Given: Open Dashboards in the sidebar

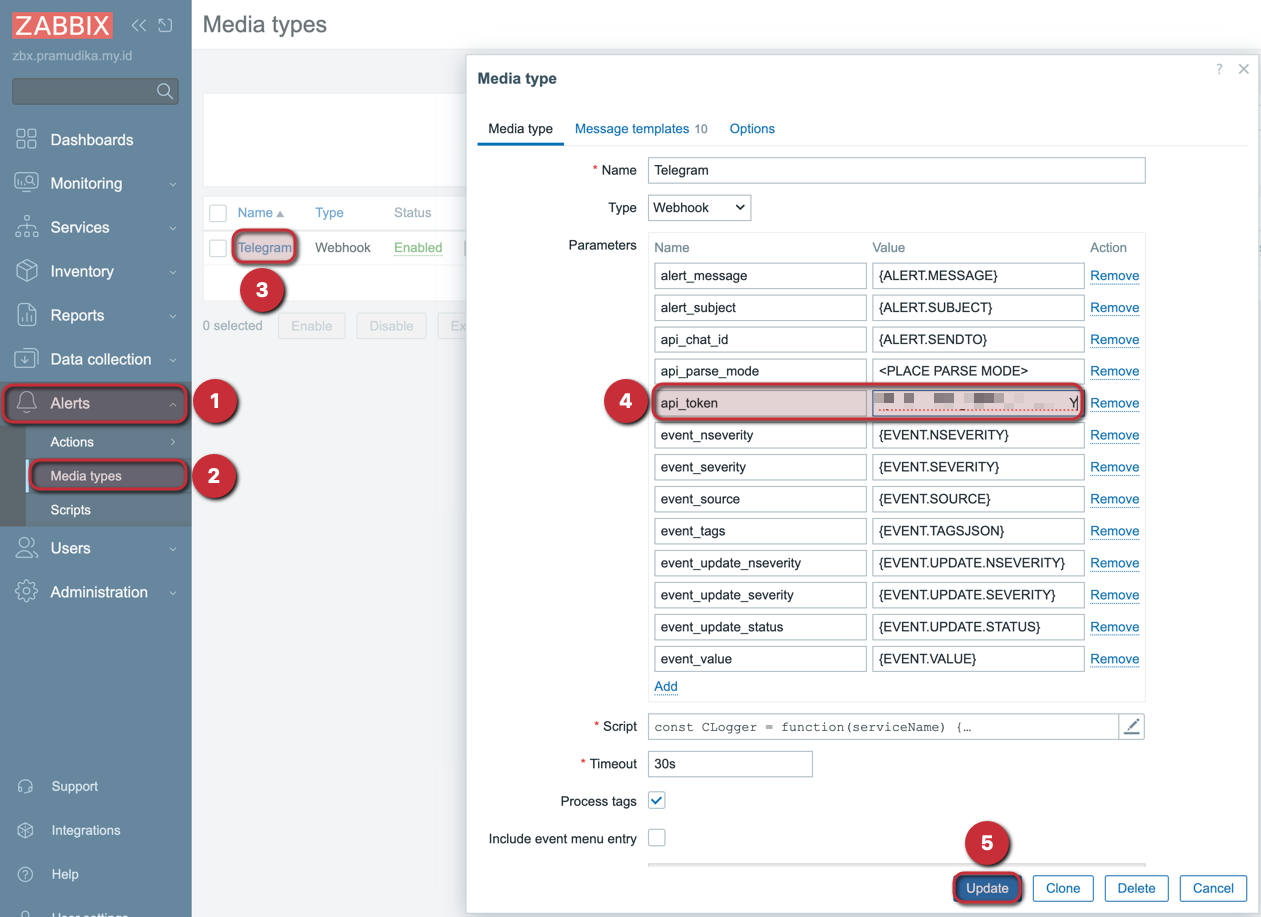Looking at the screenshot, I should 92,139.
